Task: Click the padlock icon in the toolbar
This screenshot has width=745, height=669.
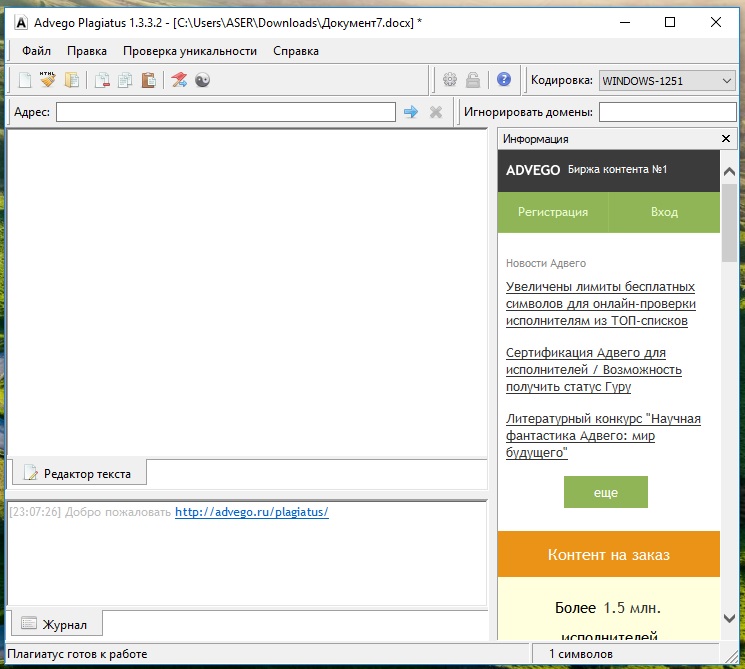Action: 473,79
